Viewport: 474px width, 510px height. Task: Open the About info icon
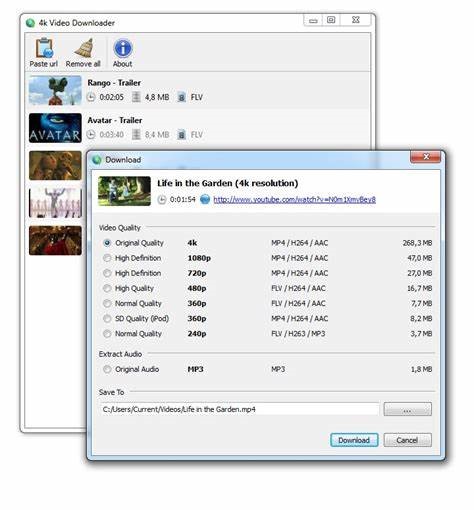(123, 49)
